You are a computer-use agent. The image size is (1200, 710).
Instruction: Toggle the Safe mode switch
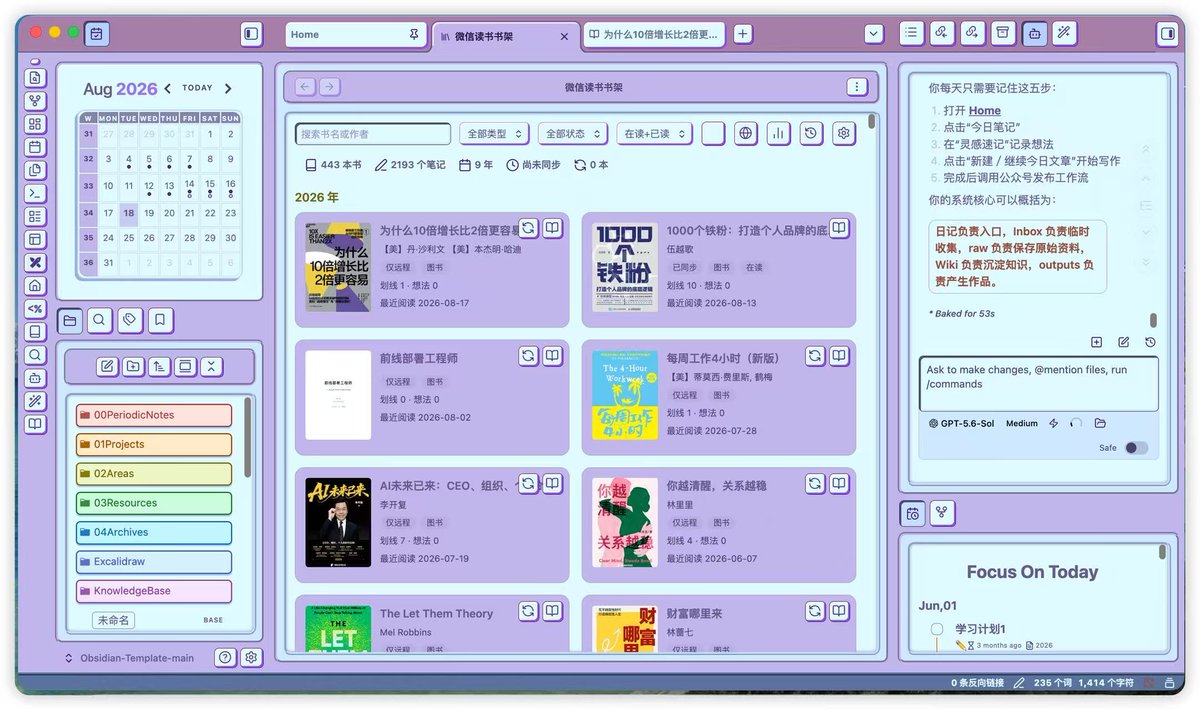1136,448
